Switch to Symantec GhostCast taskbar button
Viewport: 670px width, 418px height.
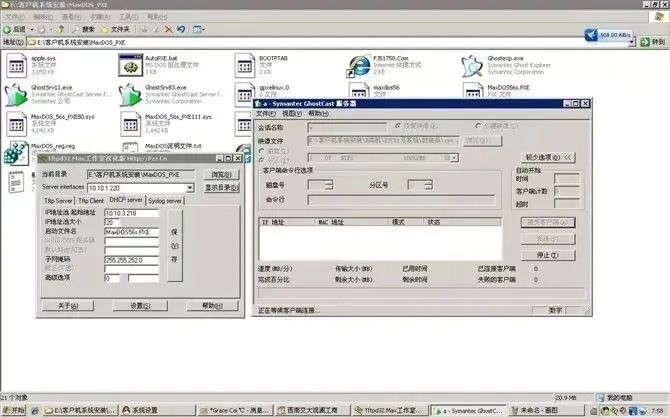click(x=469, y=410)
